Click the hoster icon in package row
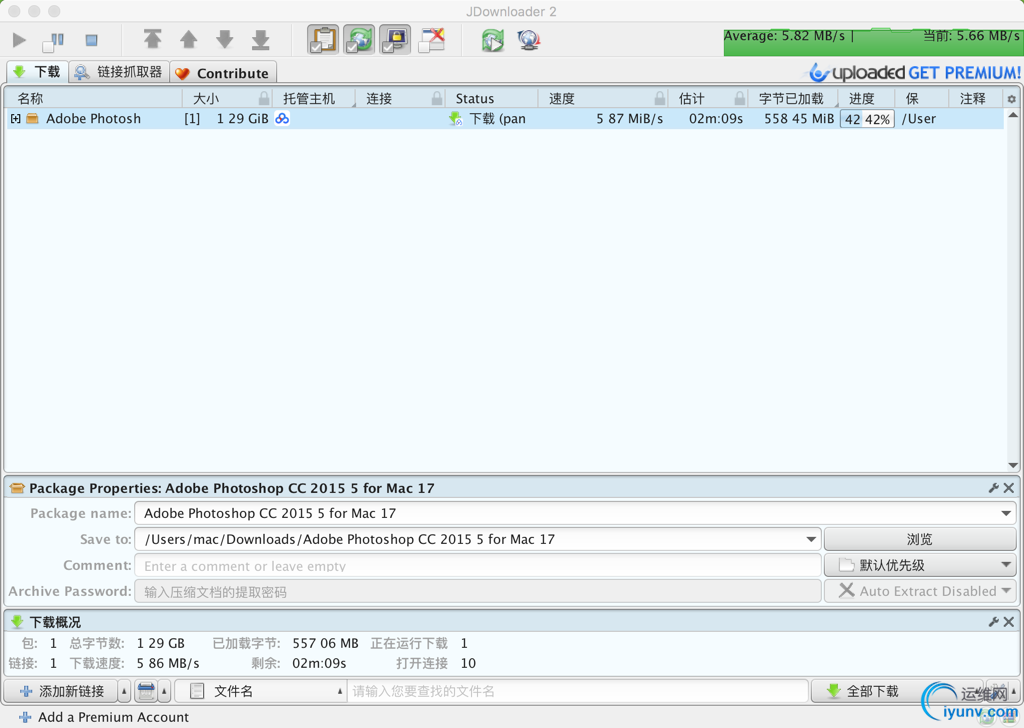Screen dimensions: 1024x728 (282, 119)
